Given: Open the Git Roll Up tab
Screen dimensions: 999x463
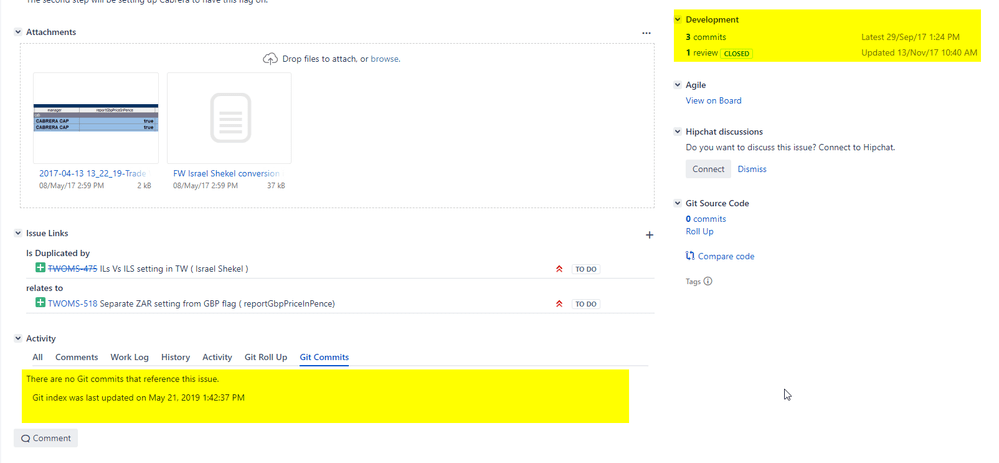Looking at the screenshot, I should pos(266,357).
